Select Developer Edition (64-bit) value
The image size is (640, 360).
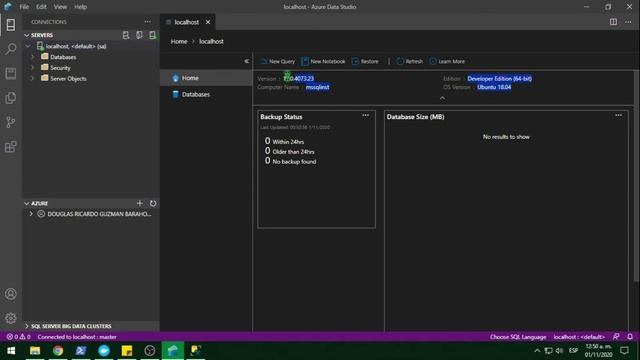pyautogui.click(x=500, y=78)
